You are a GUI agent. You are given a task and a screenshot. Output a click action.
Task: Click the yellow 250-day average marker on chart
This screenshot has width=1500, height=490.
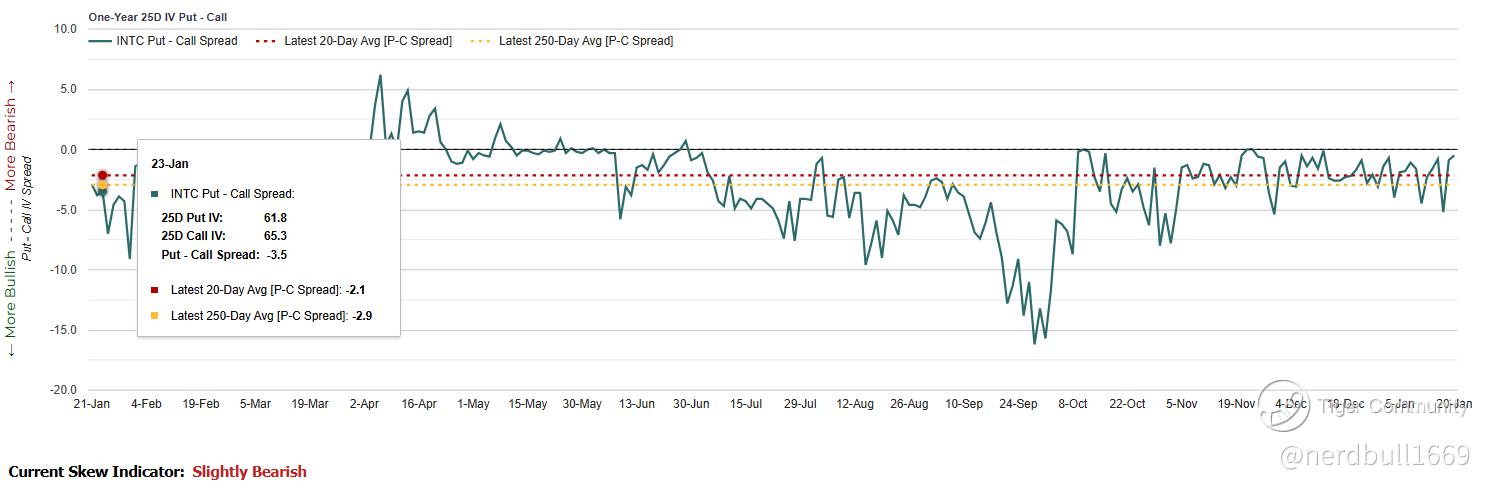pos(102,185)
